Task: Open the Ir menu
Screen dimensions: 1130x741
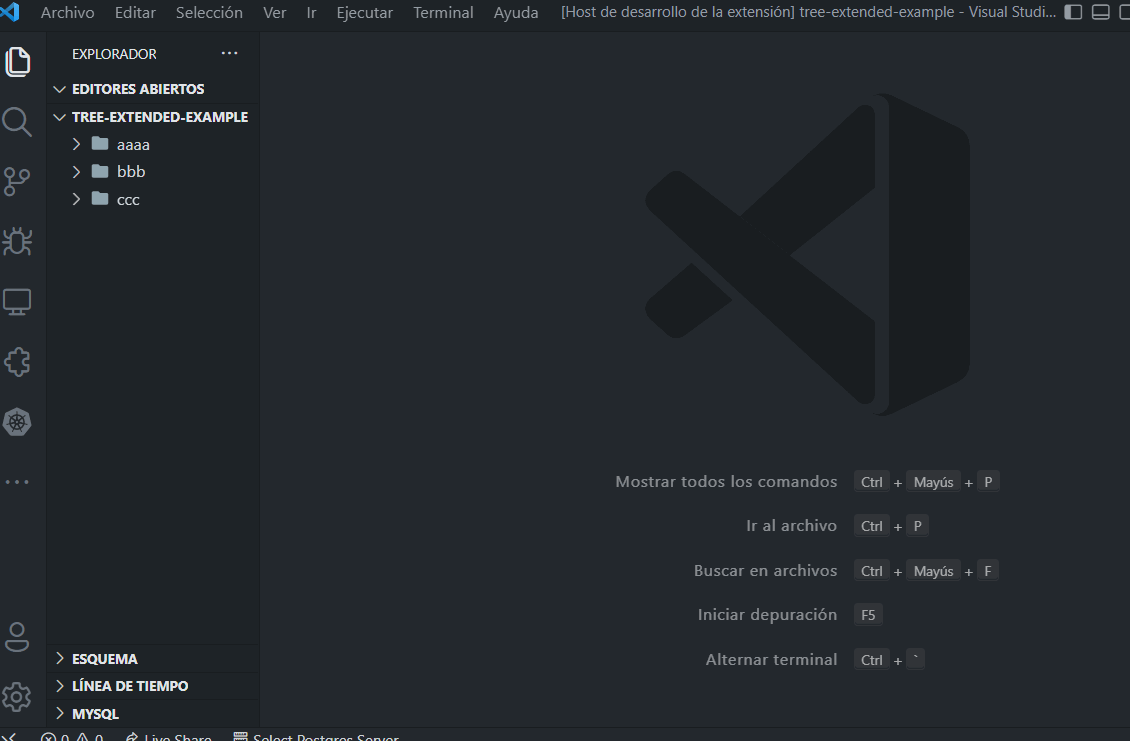Action: point(311,12)
